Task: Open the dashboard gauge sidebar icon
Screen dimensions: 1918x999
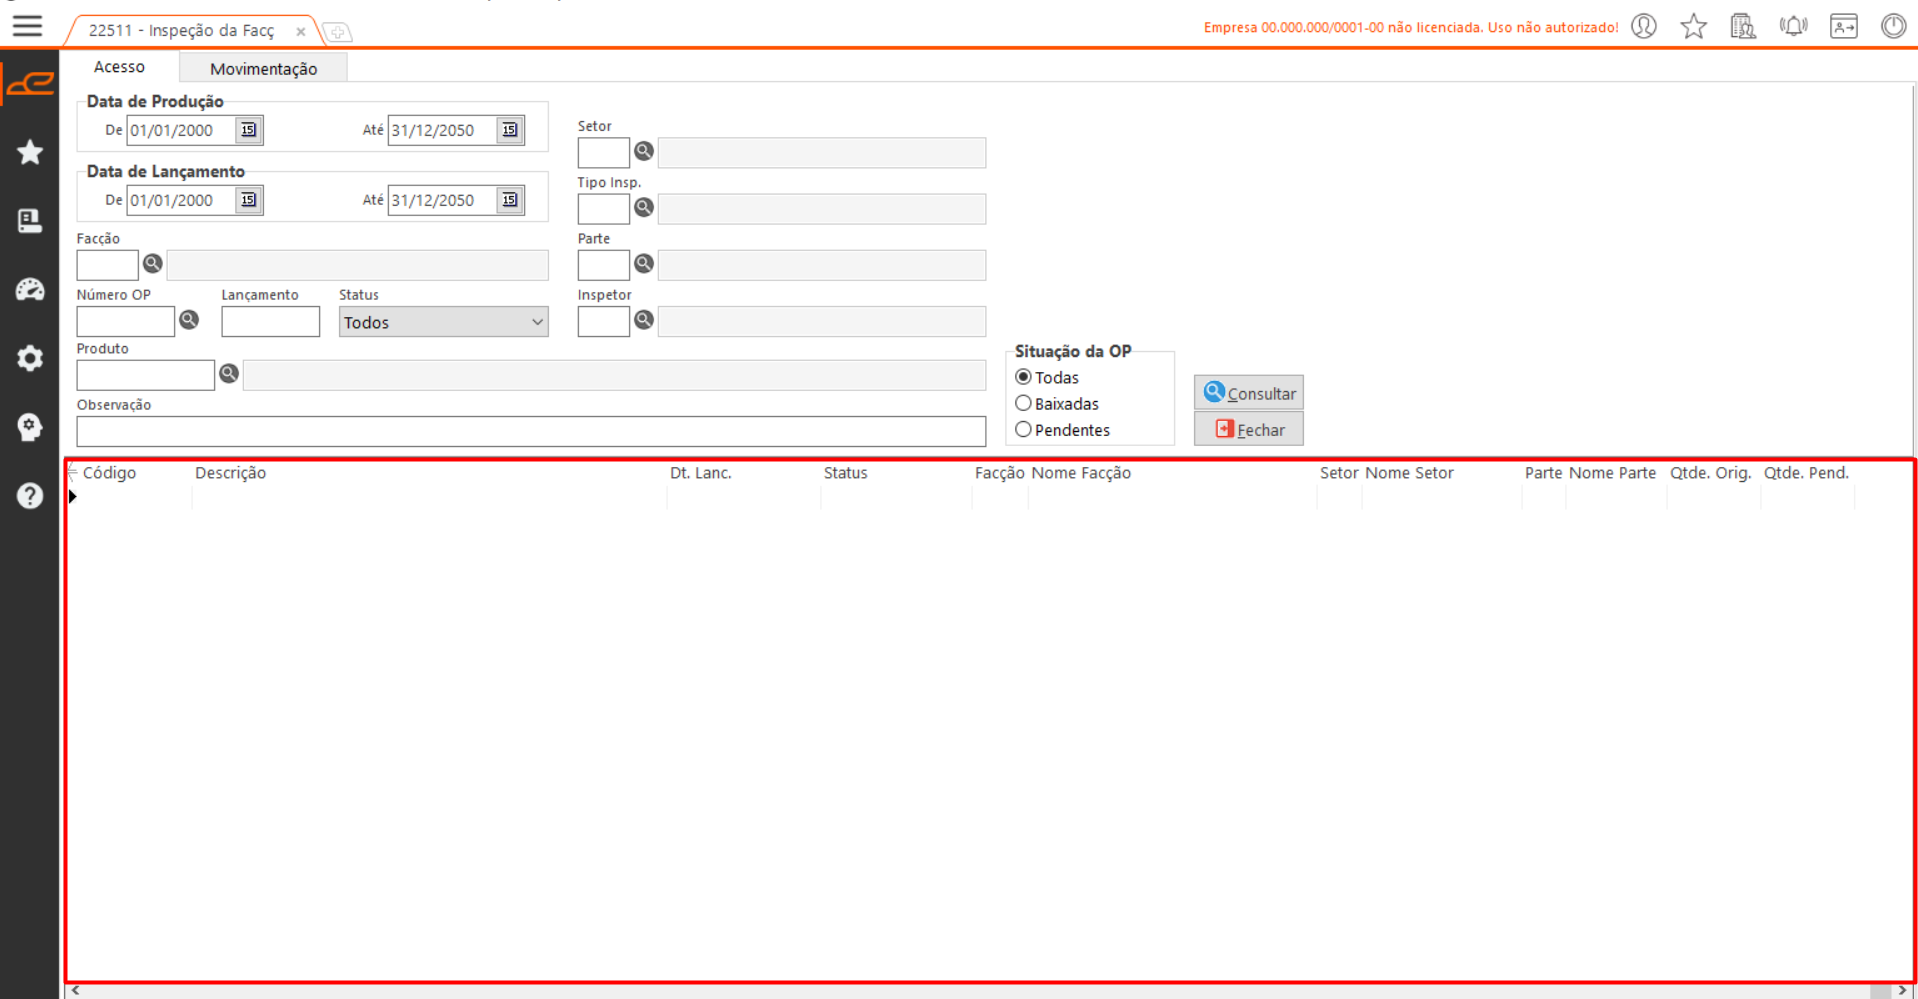Action: tap(30, 290)
